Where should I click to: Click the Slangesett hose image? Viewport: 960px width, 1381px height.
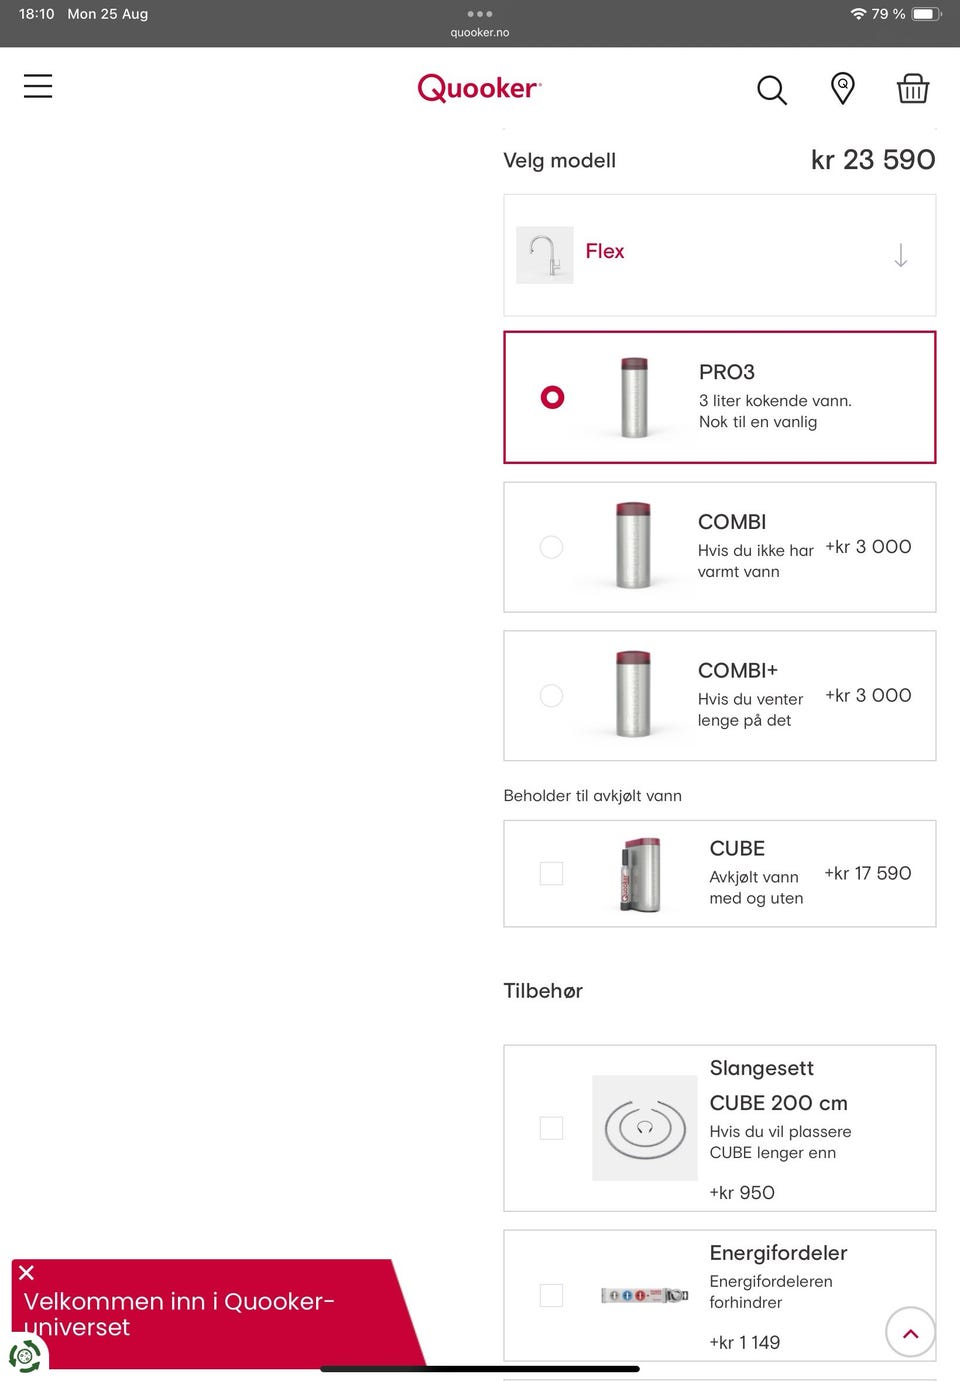pyautogui.click(x=645, y=1128)
